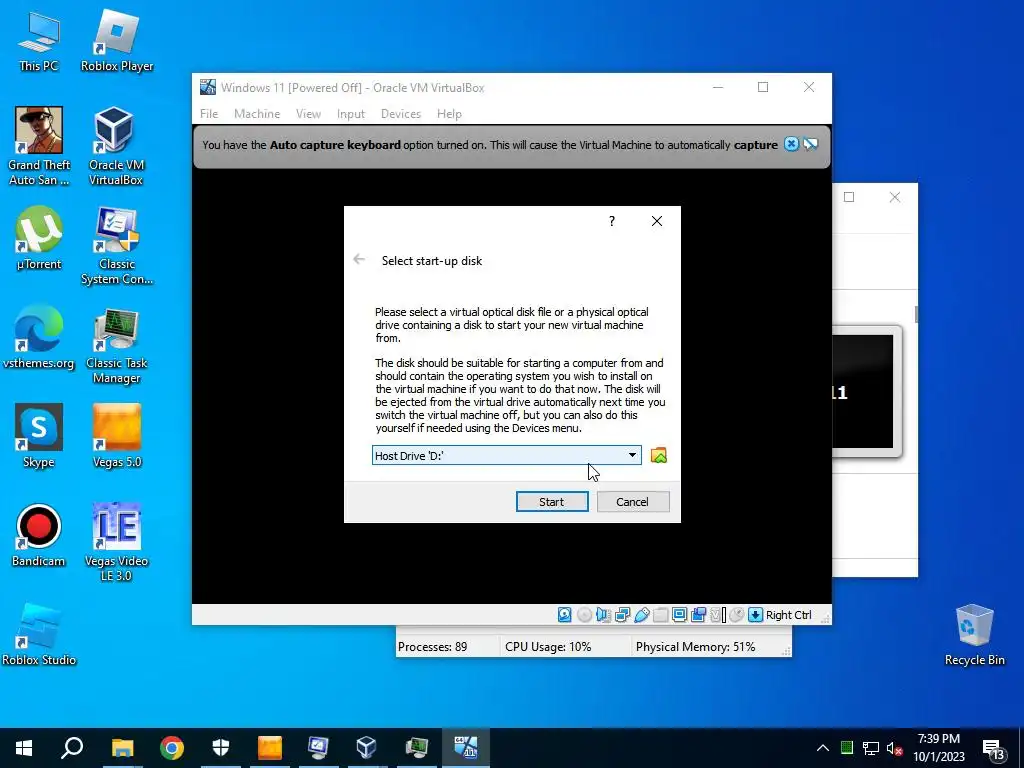Viewport: 1024px width, 768px height.
Task: Click the Windows 11 VM taskbar icon
Action: click(466, 748)
